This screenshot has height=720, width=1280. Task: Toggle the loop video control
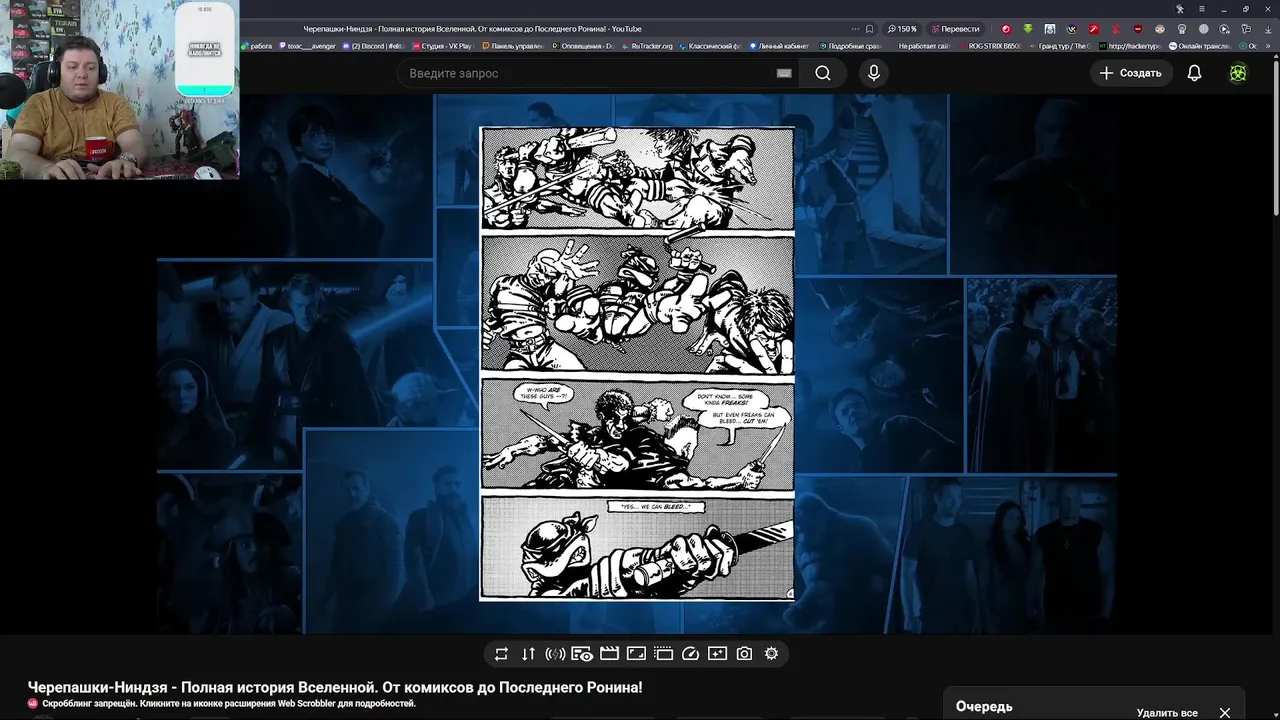point(501,654)
